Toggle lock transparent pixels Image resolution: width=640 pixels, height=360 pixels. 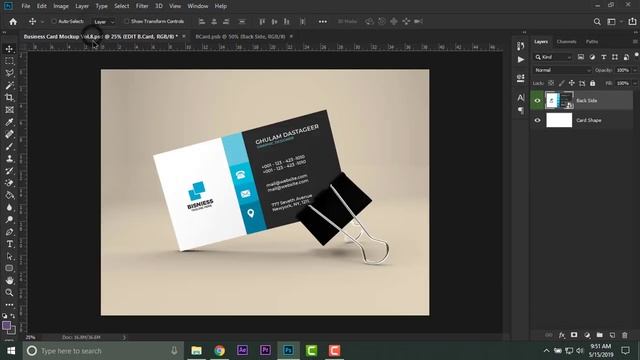pos(551,83)
